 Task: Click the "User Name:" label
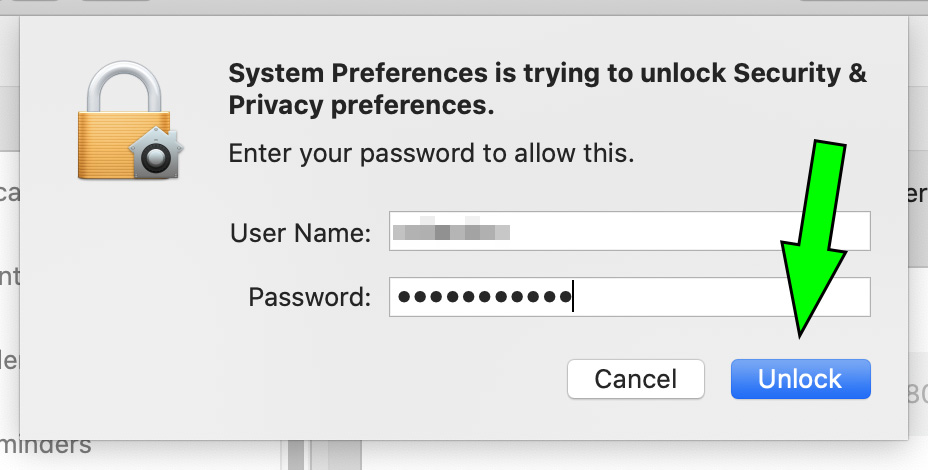301,233
